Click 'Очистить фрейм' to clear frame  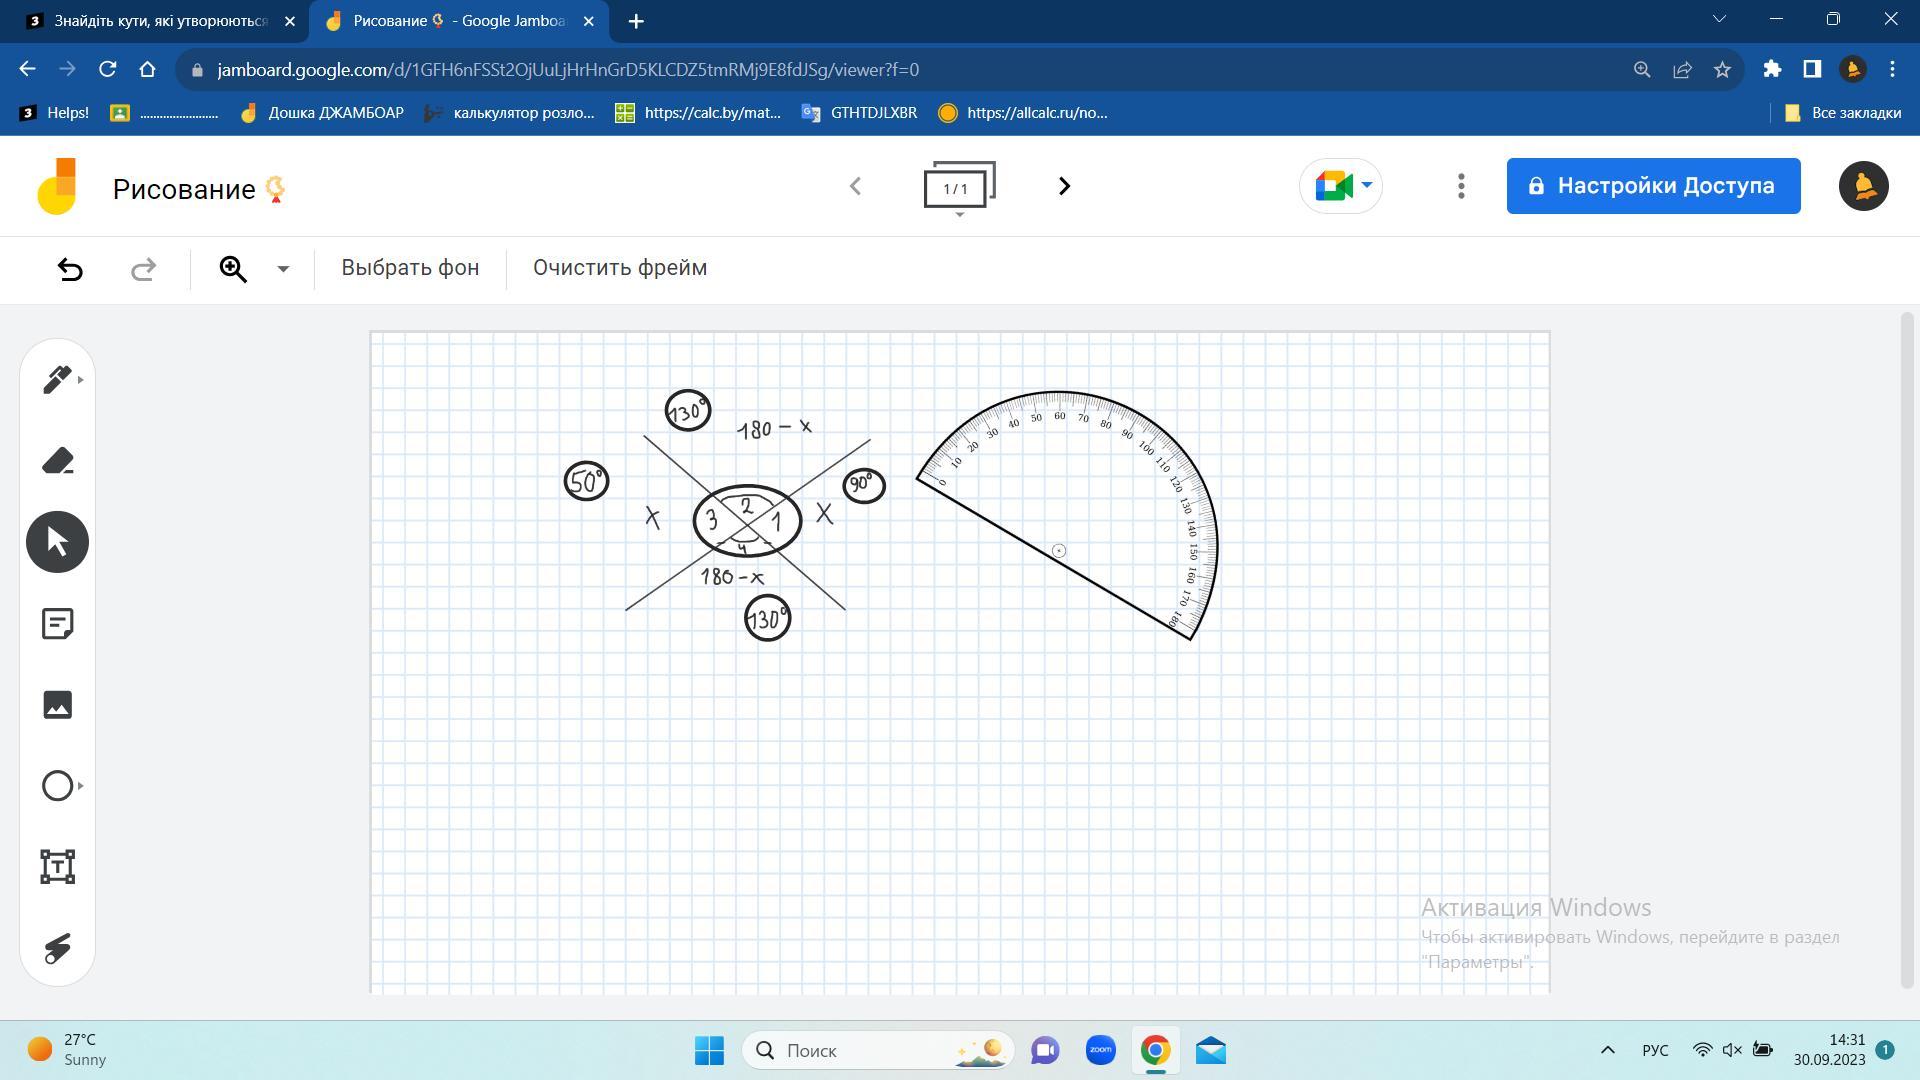pos(619,268)
